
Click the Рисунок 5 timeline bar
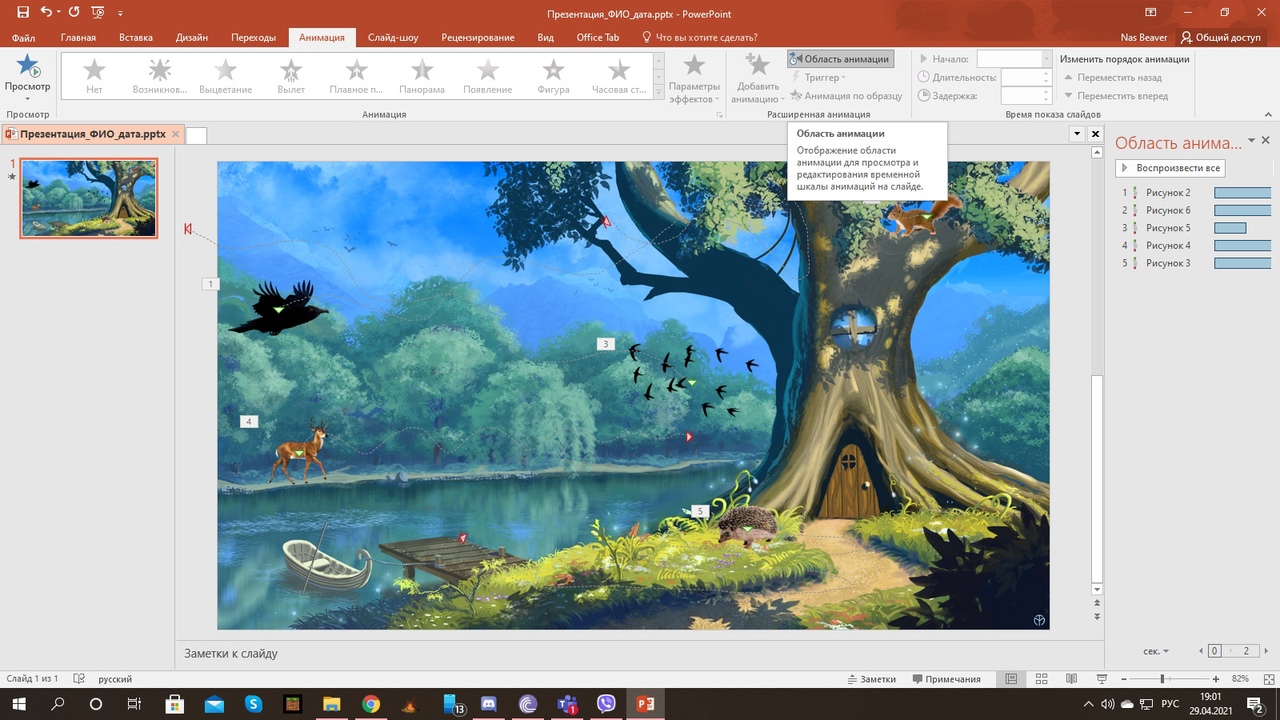[1230, 228]
